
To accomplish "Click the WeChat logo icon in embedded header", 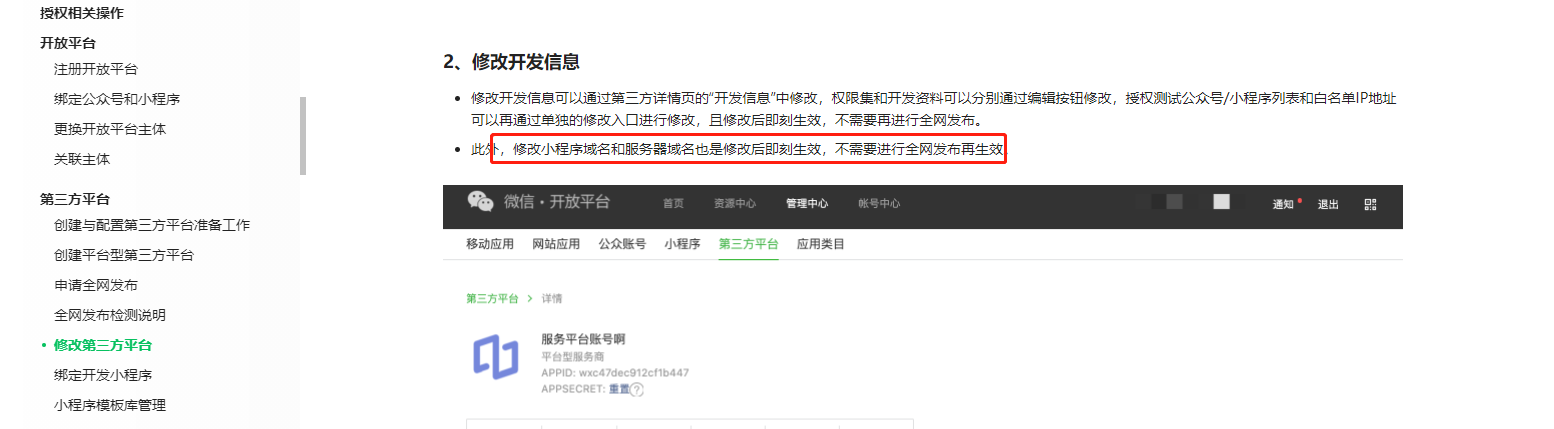I will (481, 202).
